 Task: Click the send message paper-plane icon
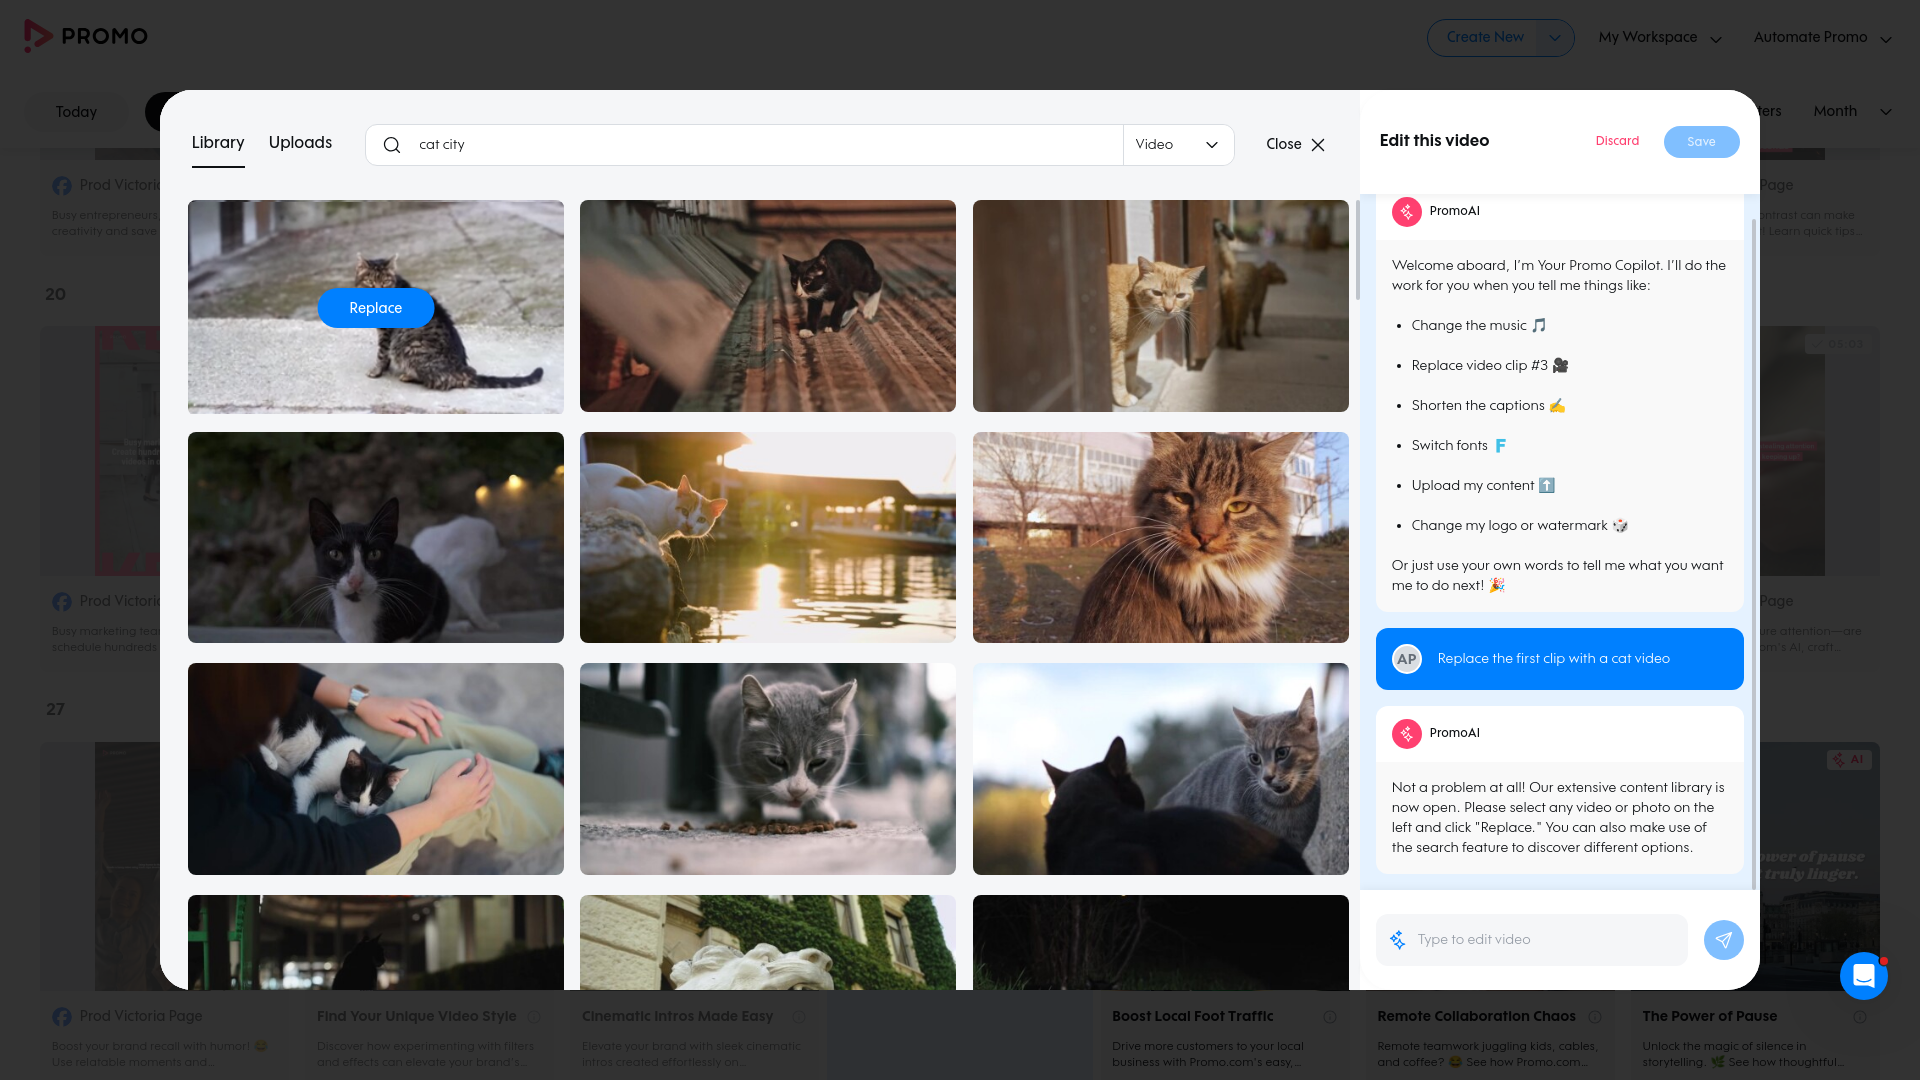1723,940
